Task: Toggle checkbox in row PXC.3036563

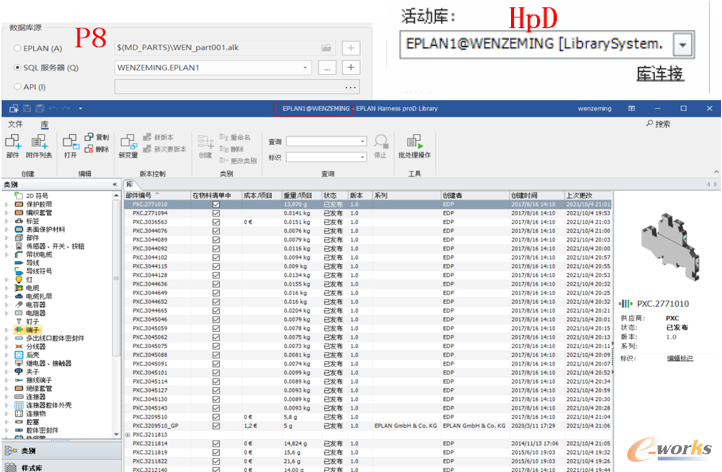Action: [216, 222]
